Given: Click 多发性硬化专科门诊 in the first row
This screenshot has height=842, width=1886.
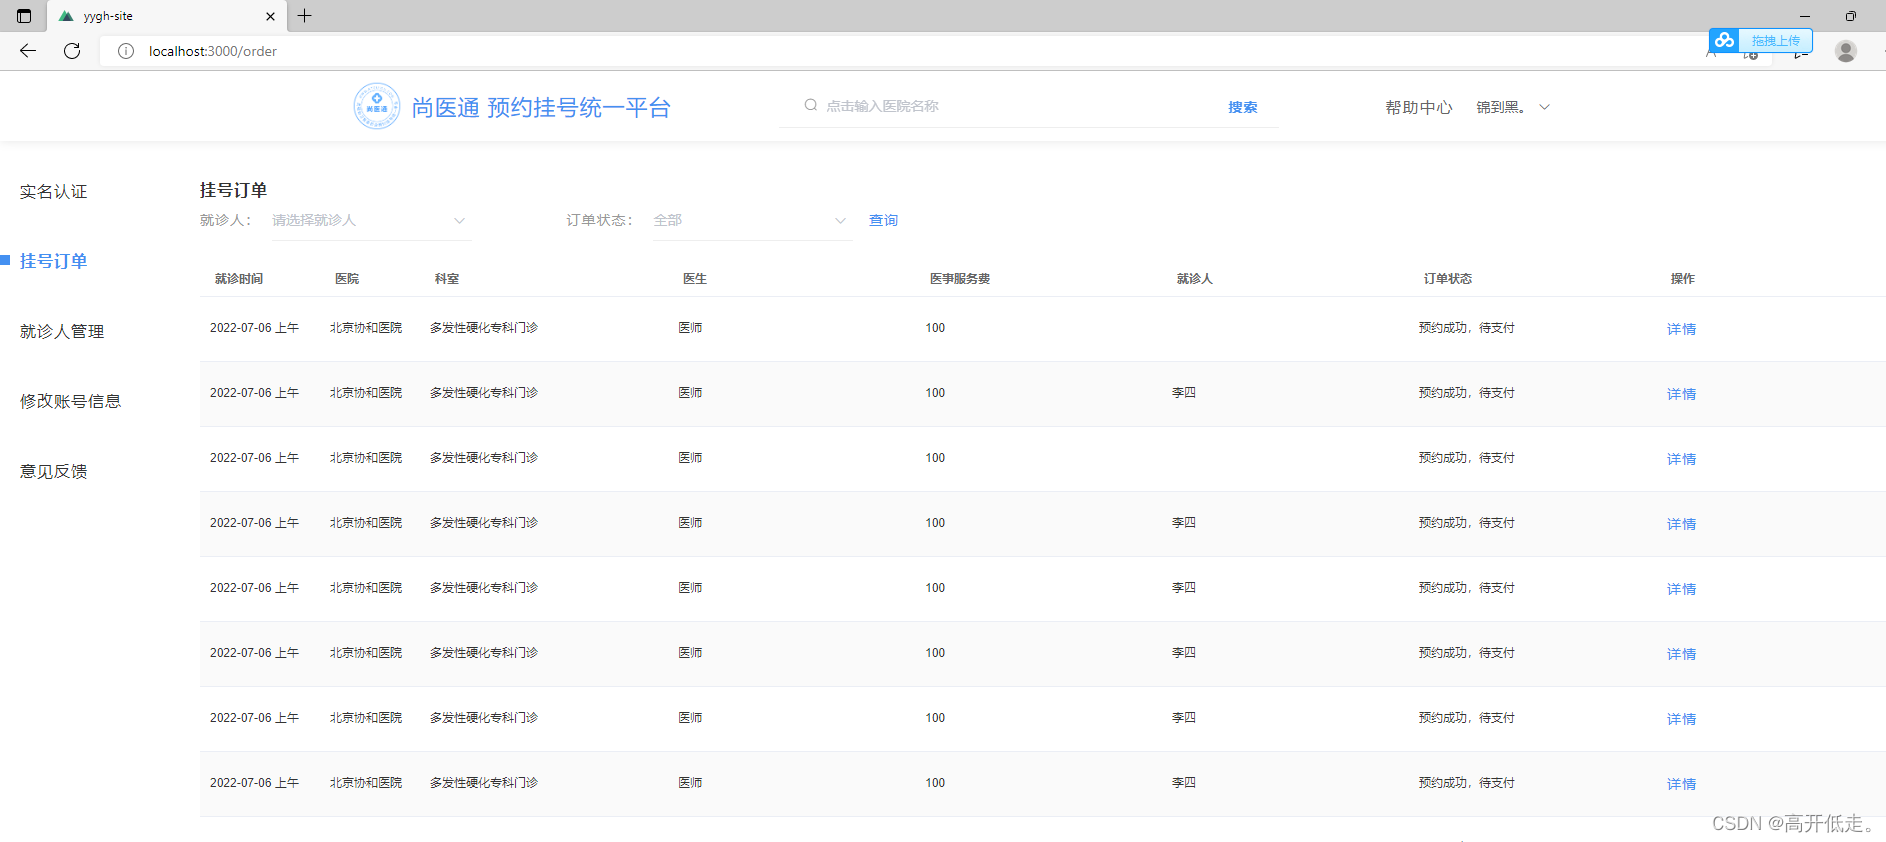Looking at the screenshot, I should (484, 328).
